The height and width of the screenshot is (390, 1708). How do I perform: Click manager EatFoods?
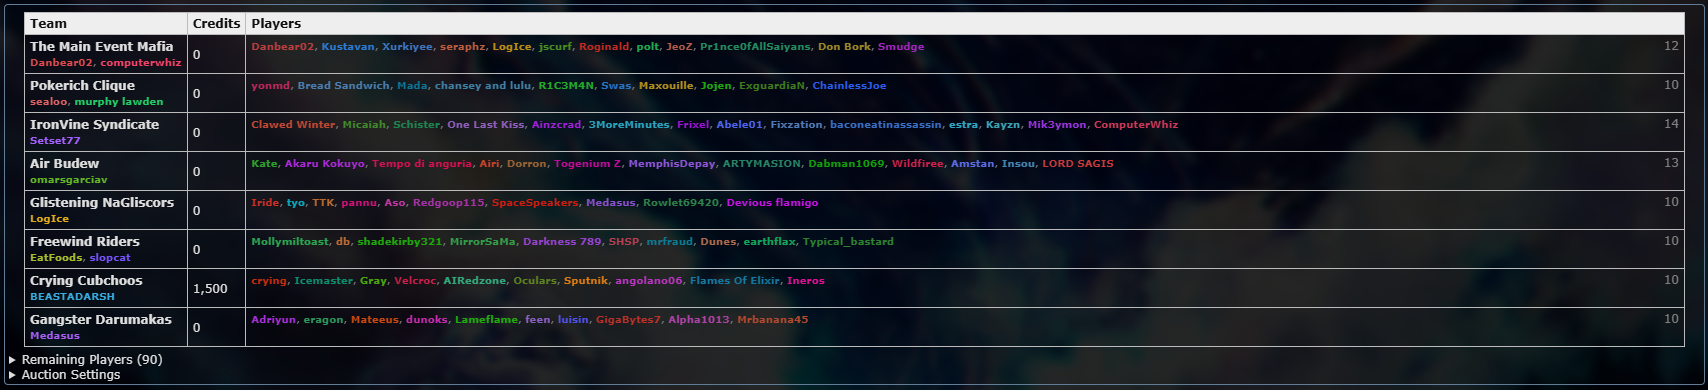click(x=56, y=258)
